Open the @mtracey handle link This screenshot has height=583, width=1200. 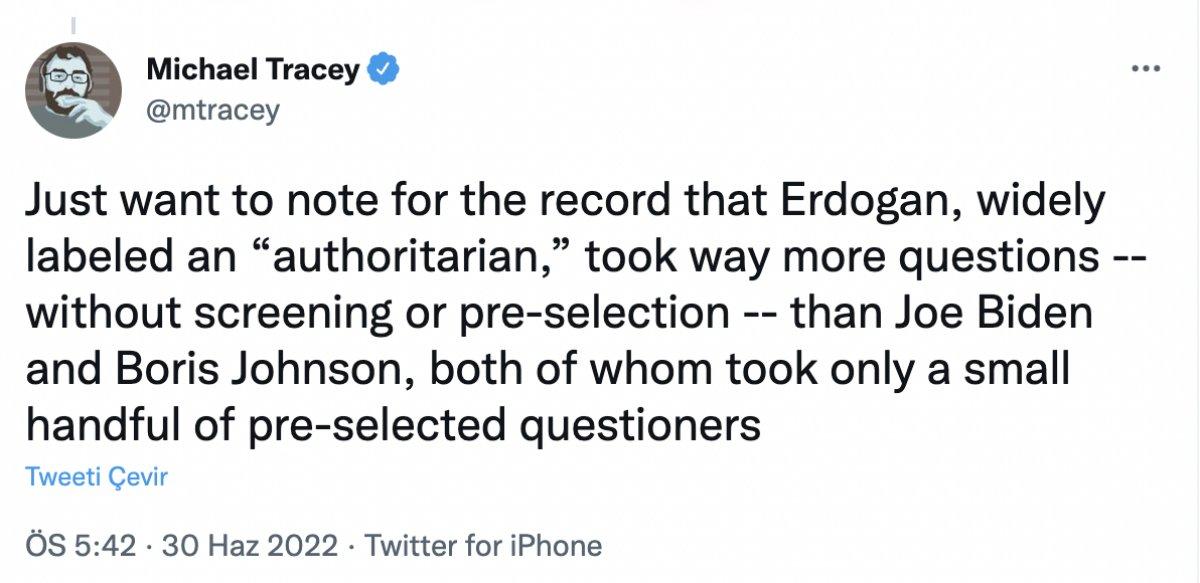(x=213, y=108)
